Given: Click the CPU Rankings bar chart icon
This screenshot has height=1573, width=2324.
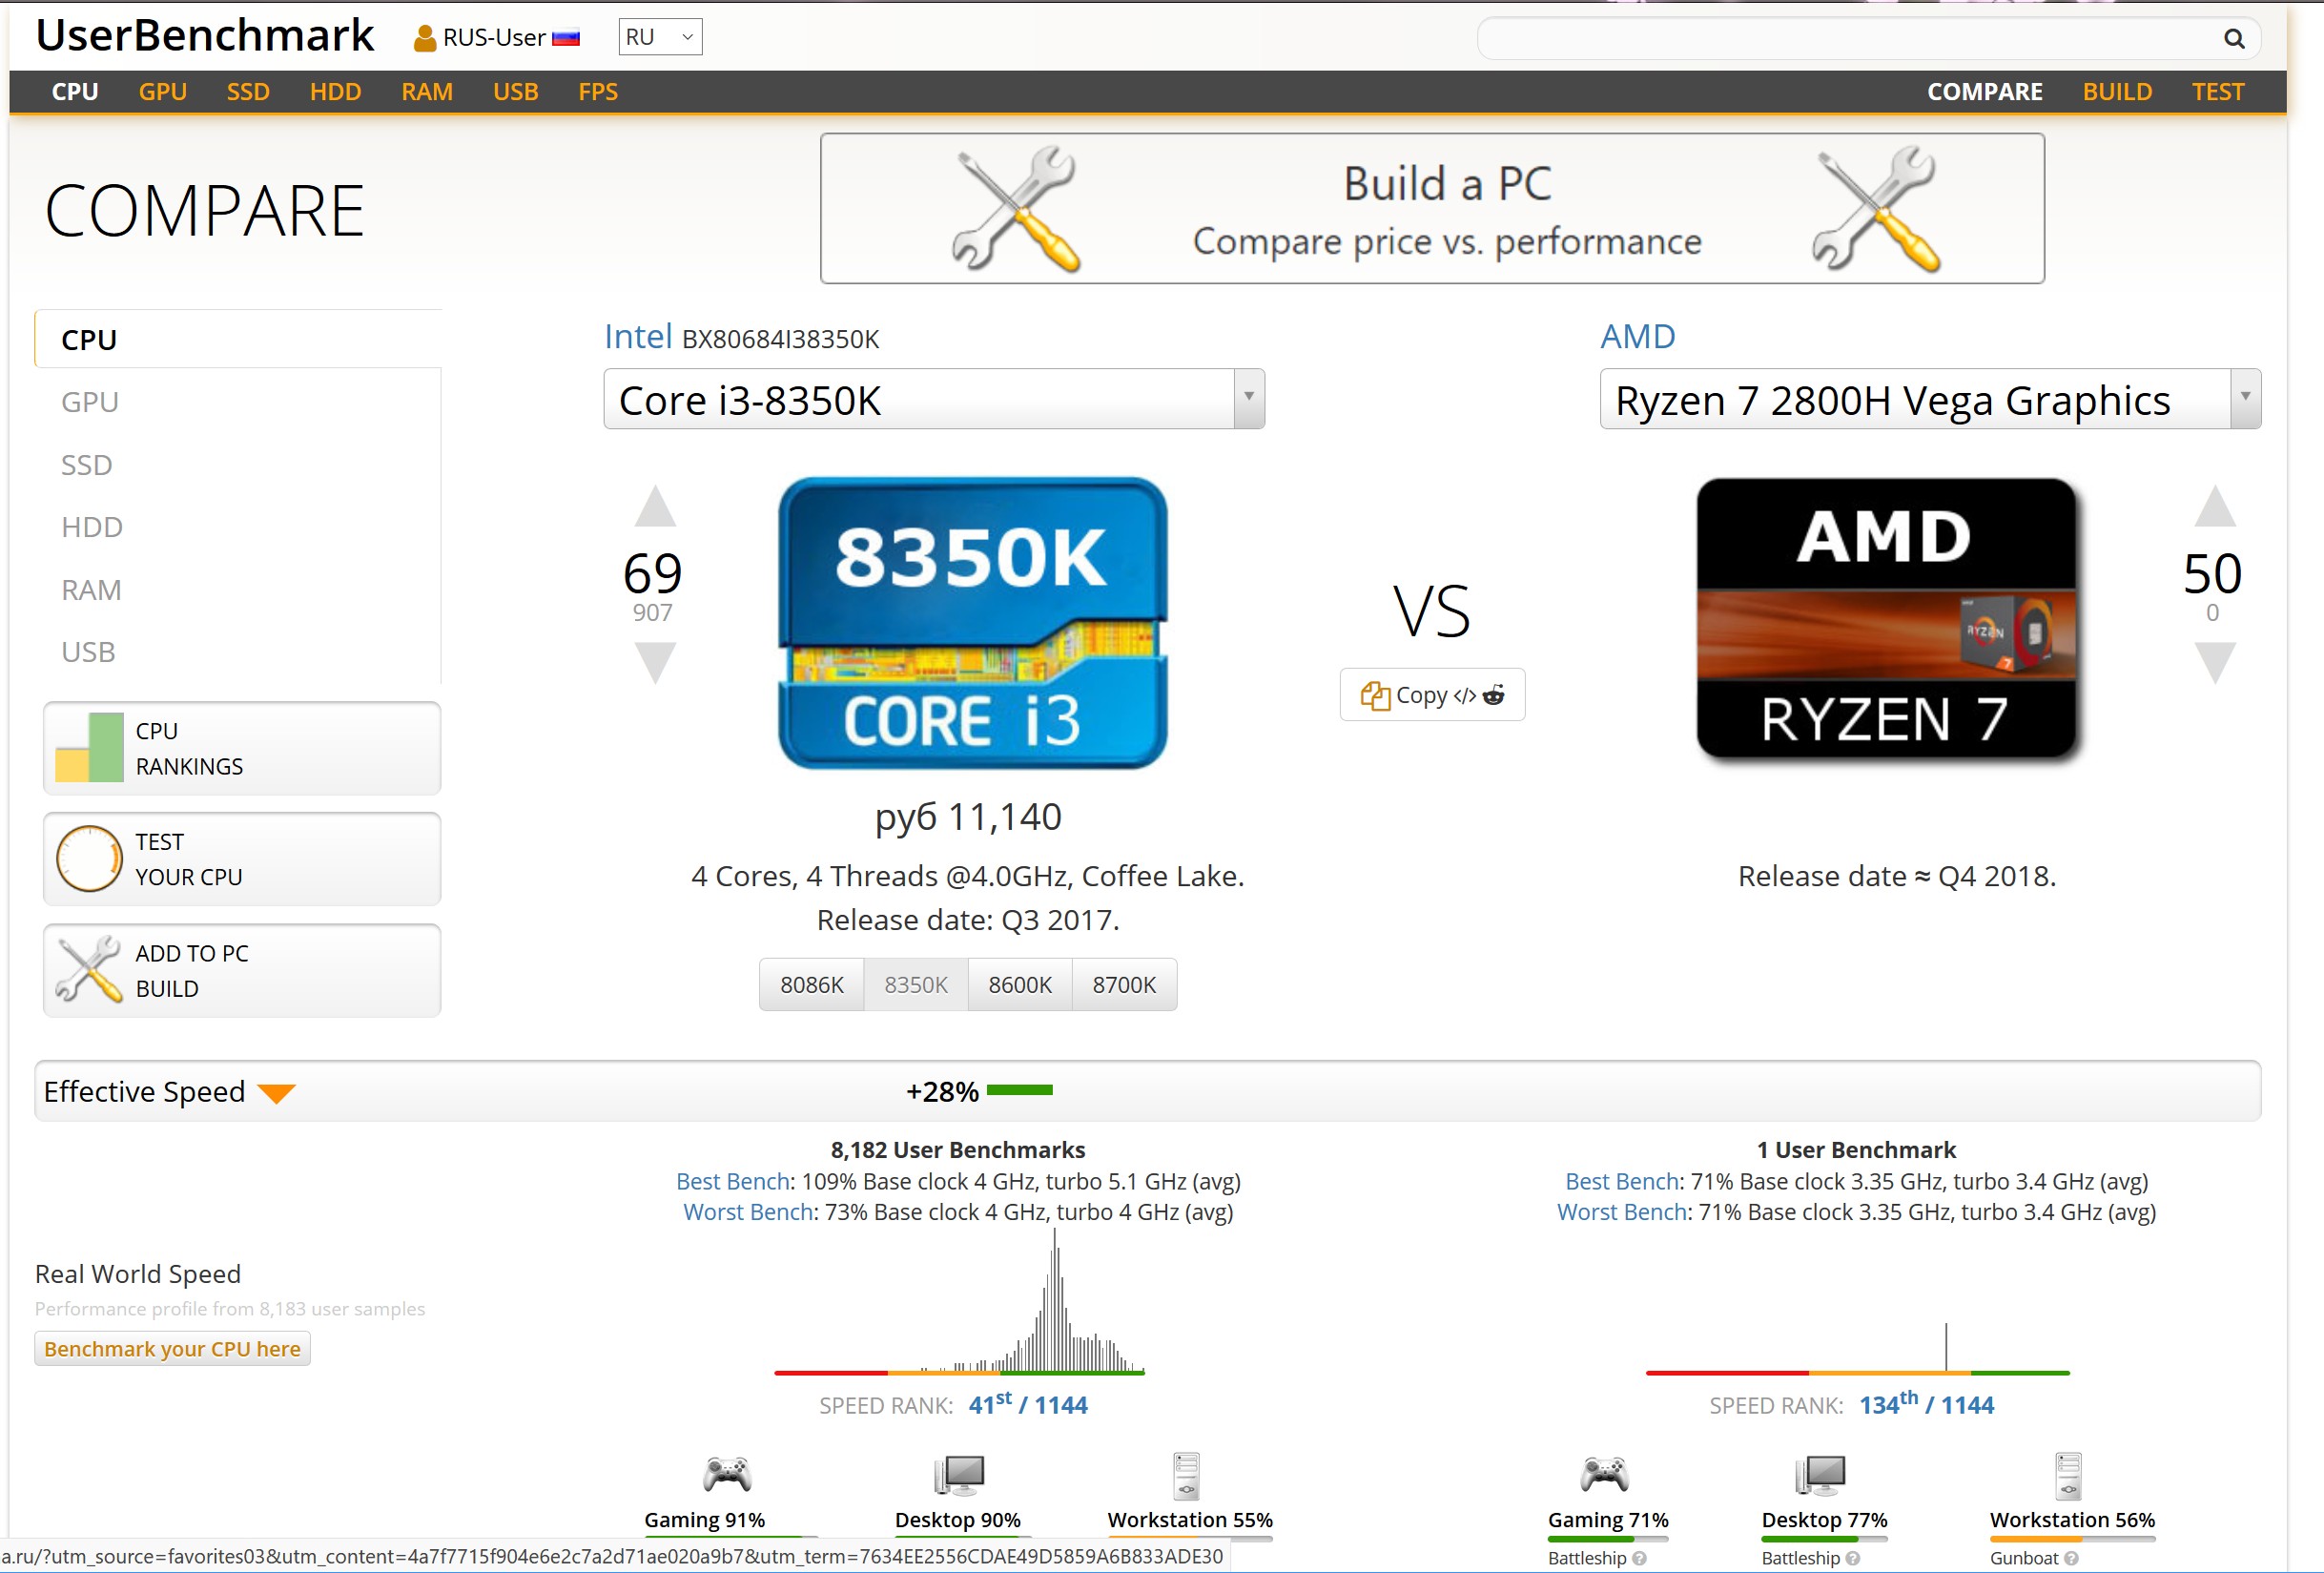Looking at the screenshot, I should [x=89, y=748].
